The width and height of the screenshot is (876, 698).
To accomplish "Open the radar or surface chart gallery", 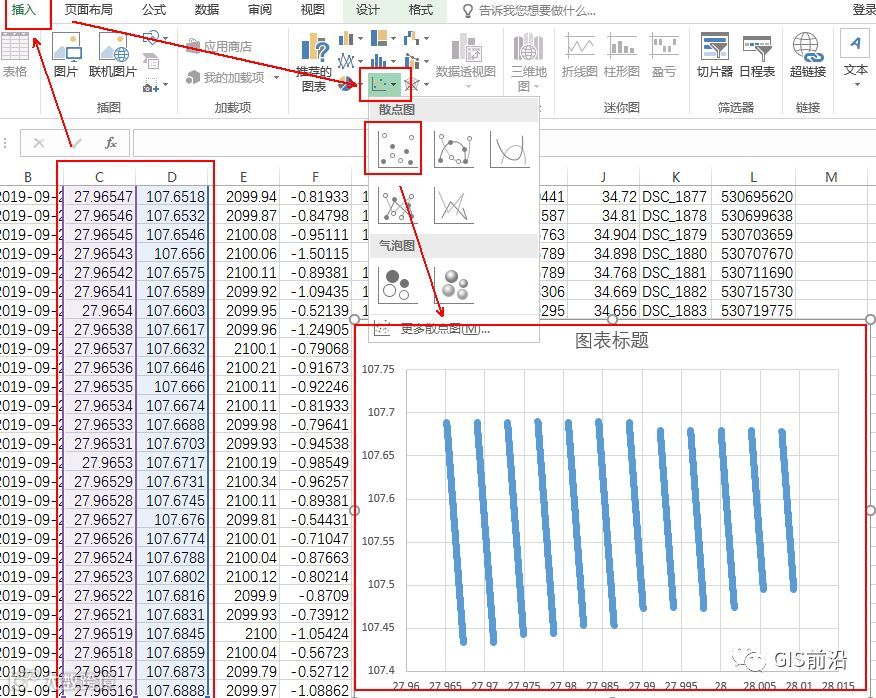I will [x=416, y=84].
